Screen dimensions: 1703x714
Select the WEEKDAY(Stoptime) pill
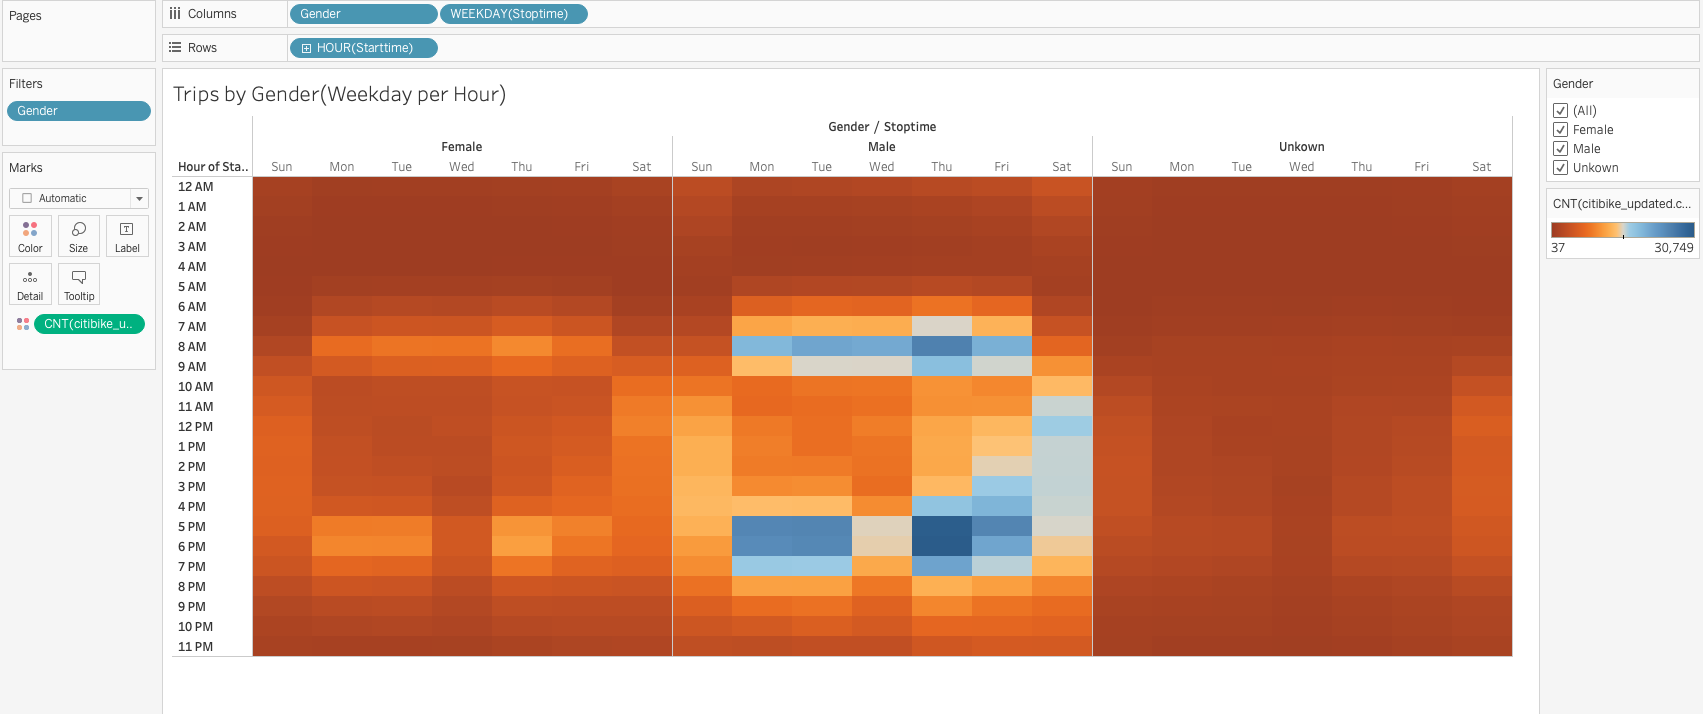pos(514,14)
